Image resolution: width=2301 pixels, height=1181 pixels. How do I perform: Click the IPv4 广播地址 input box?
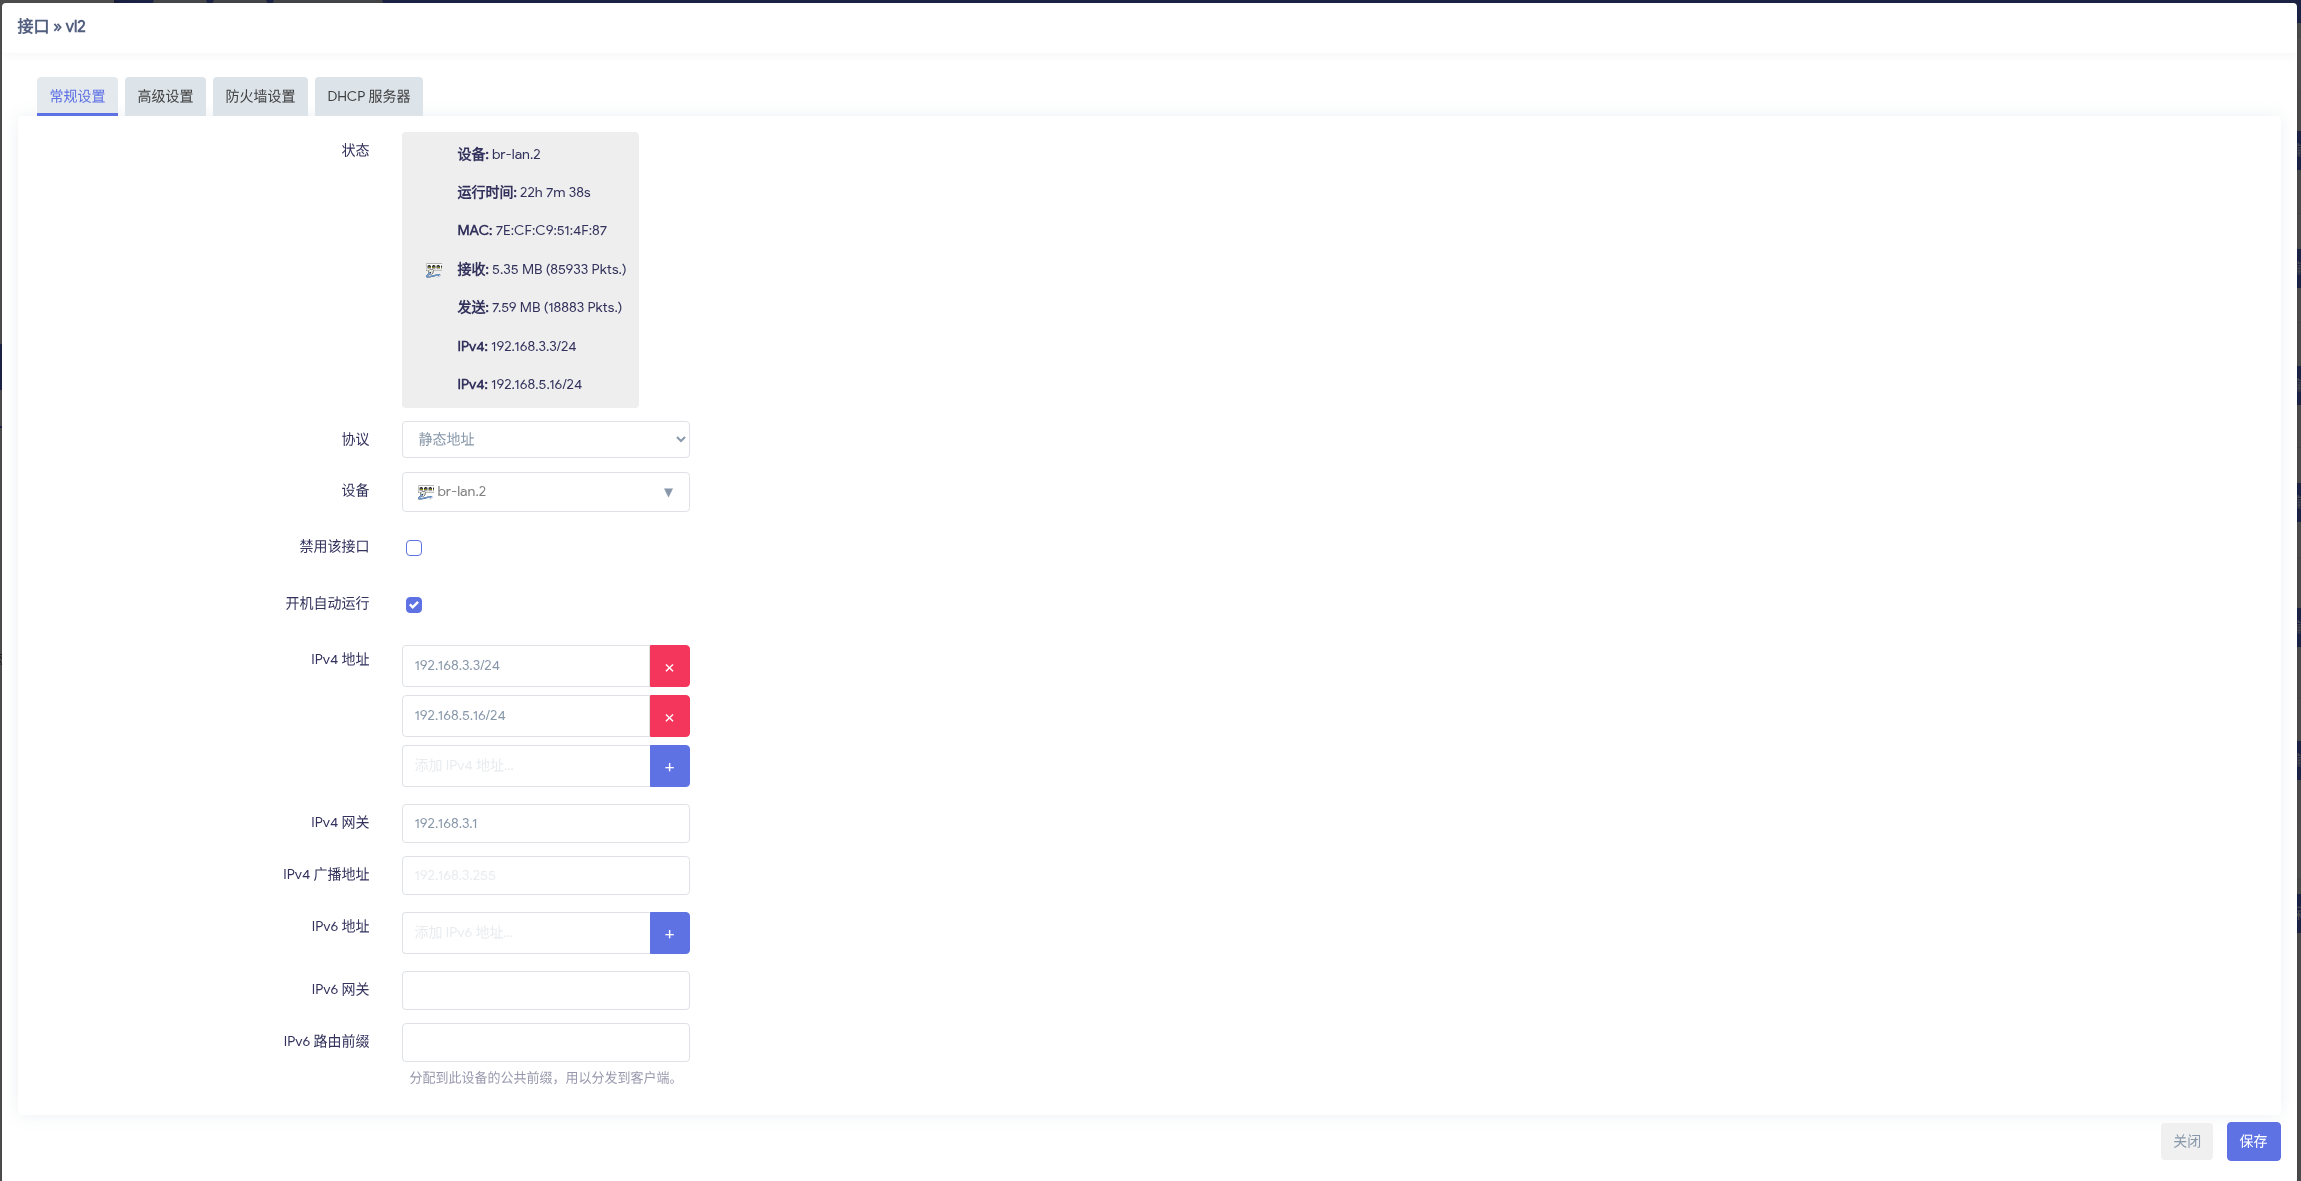point(545,876)
